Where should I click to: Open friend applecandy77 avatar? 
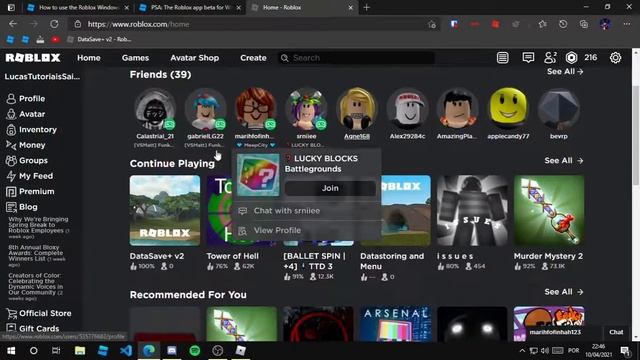coord(508,109)
